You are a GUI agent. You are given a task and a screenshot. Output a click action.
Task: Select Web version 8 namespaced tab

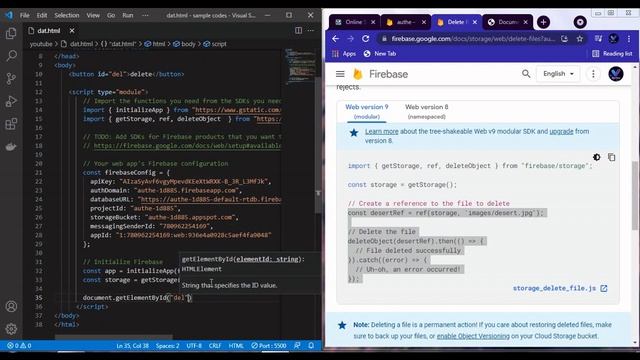click(x=427, y=111)
